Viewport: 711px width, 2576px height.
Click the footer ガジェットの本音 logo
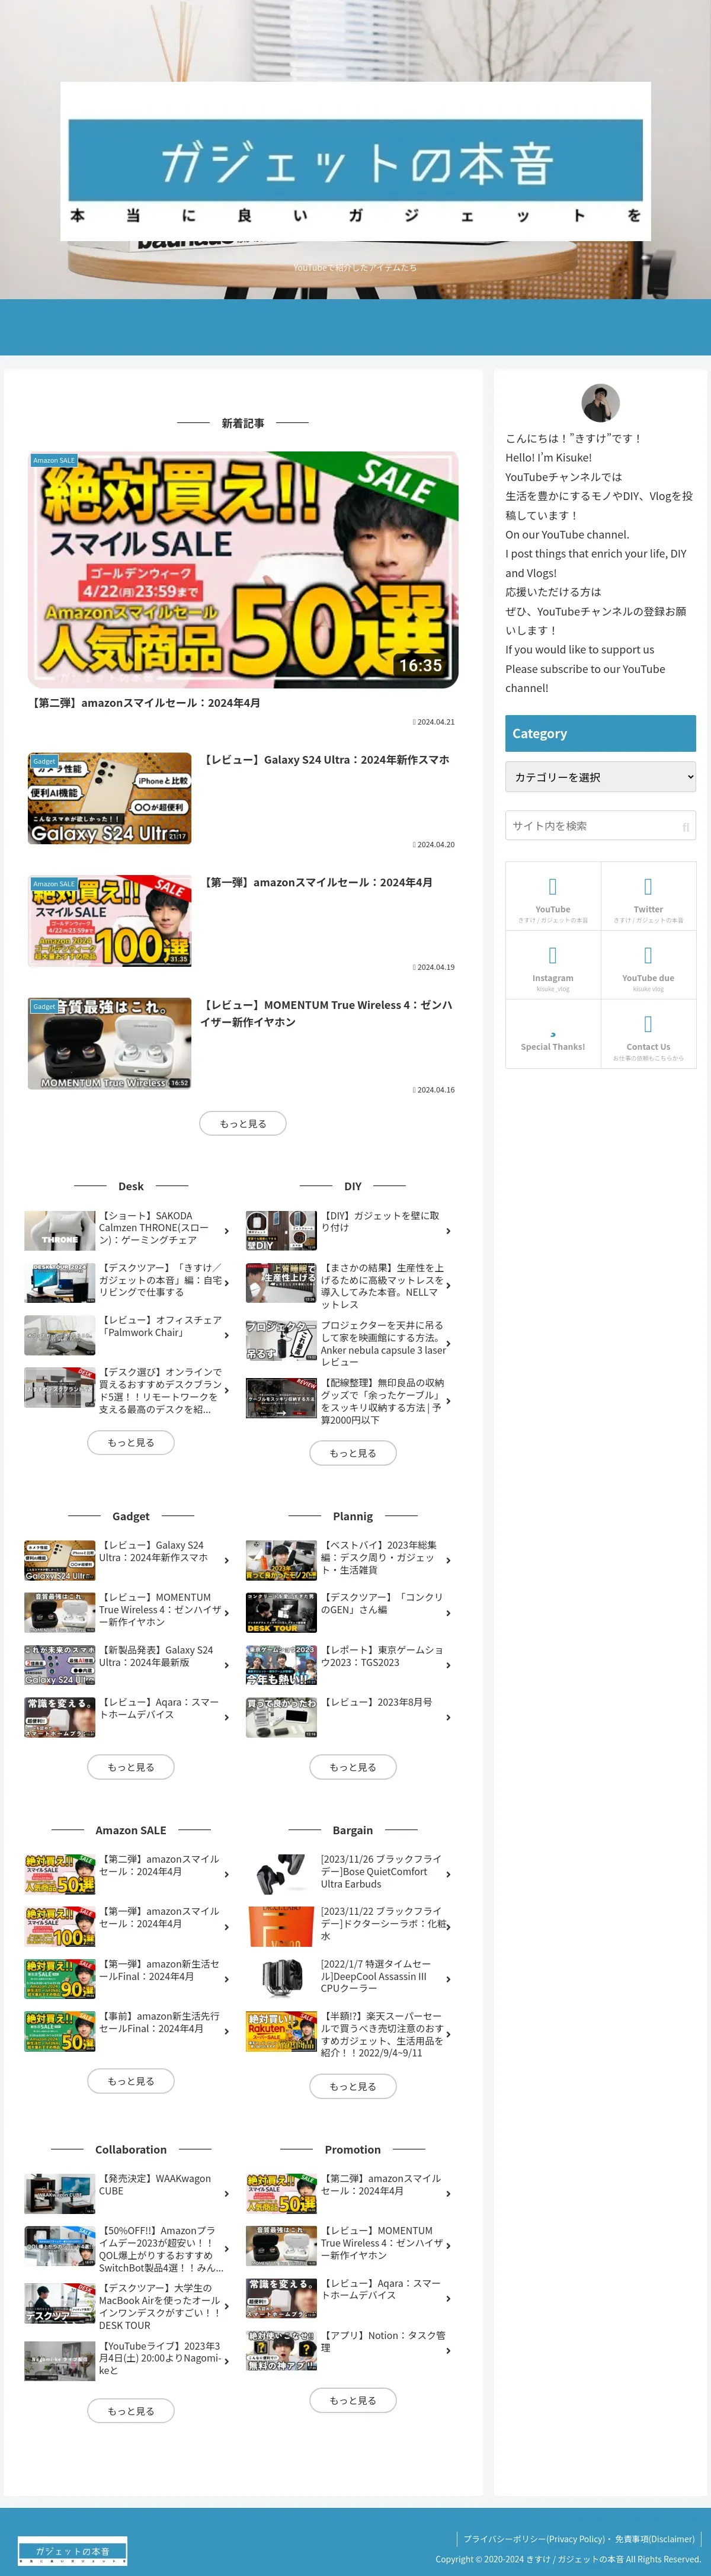(x=72, y=2550)
